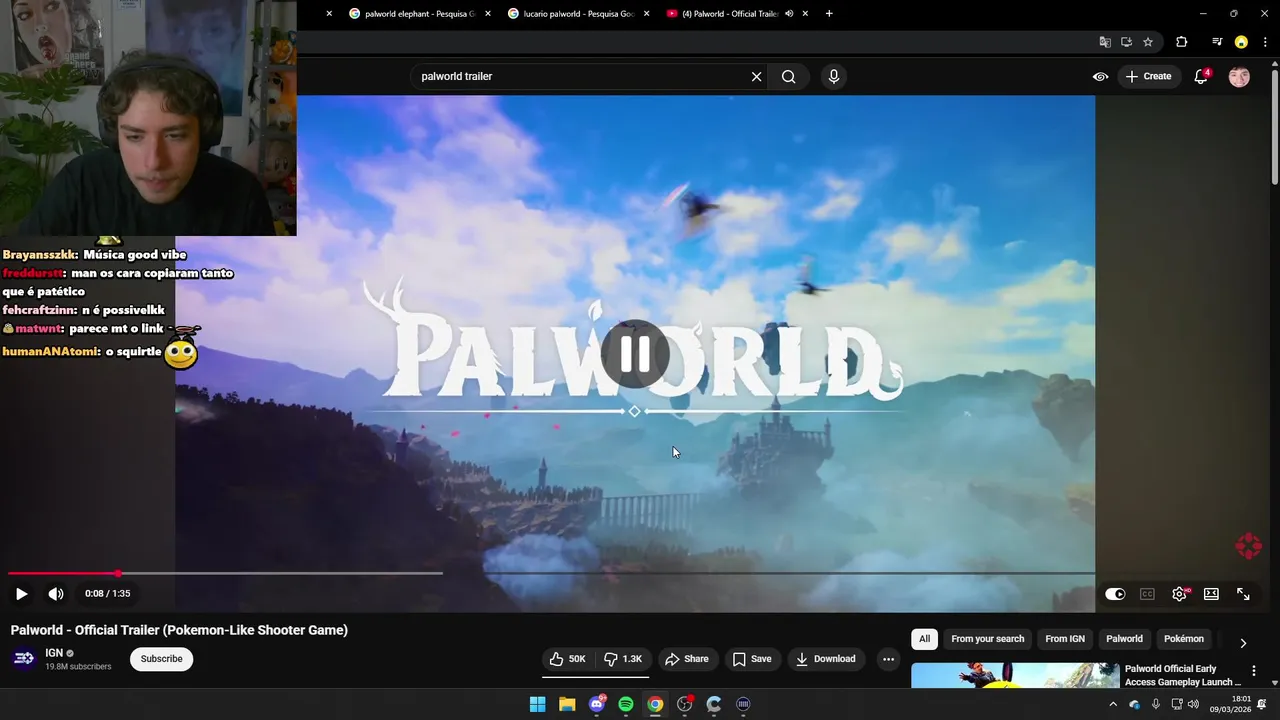
Task: Click the red IGN watermark logo on the video
Action: coord(1248,546)
